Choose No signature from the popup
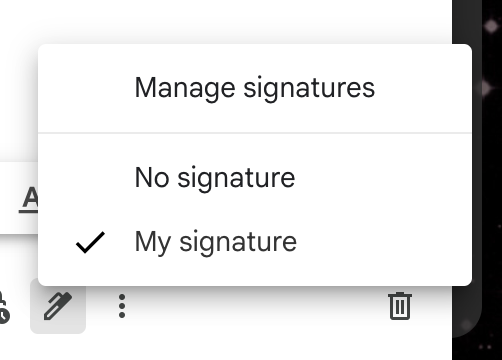502x360 pixels. click(x=255, y=178)
